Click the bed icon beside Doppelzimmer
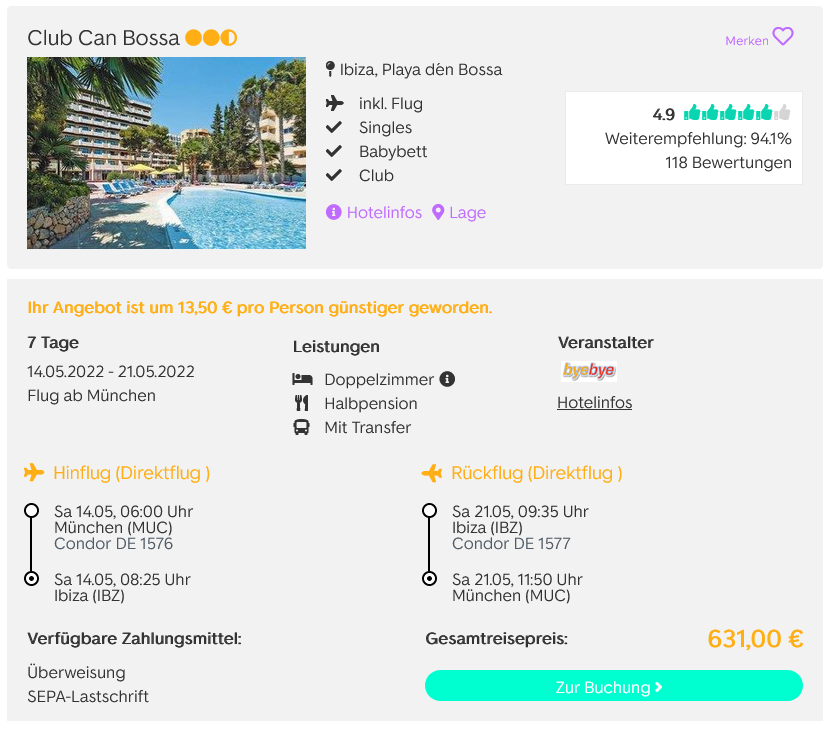 pyautogui.click(x=302, y=379)
